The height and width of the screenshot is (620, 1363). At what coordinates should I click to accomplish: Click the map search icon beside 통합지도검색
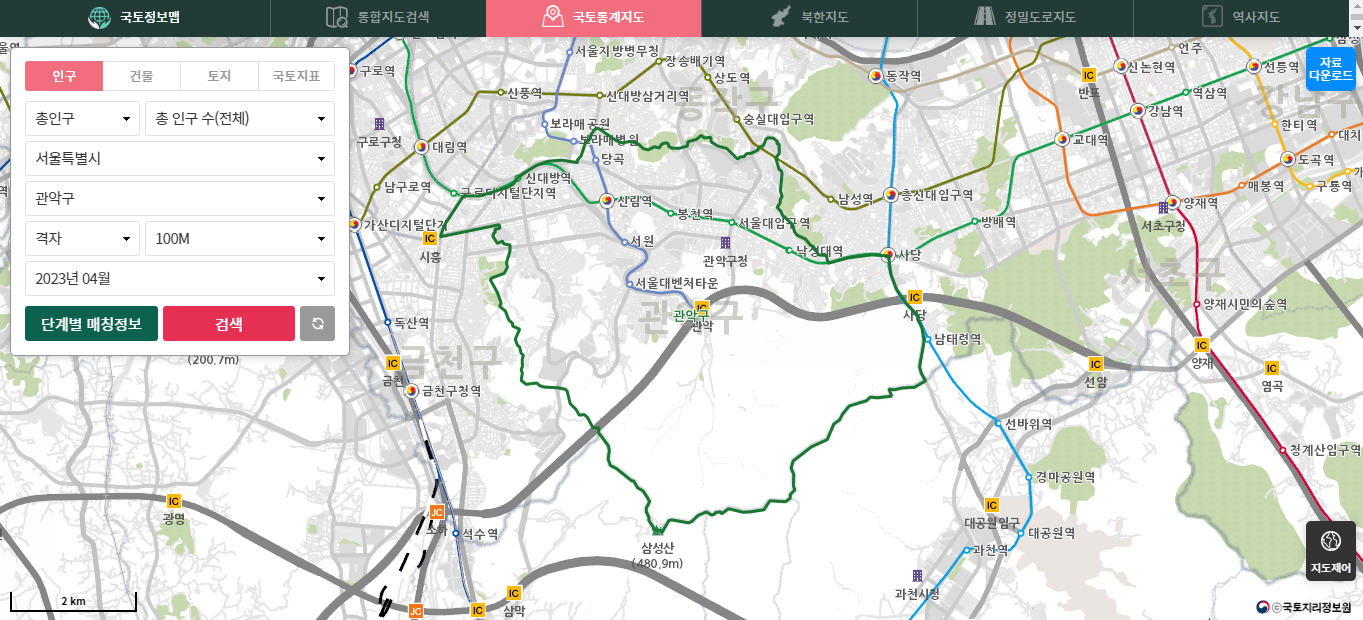337,17
